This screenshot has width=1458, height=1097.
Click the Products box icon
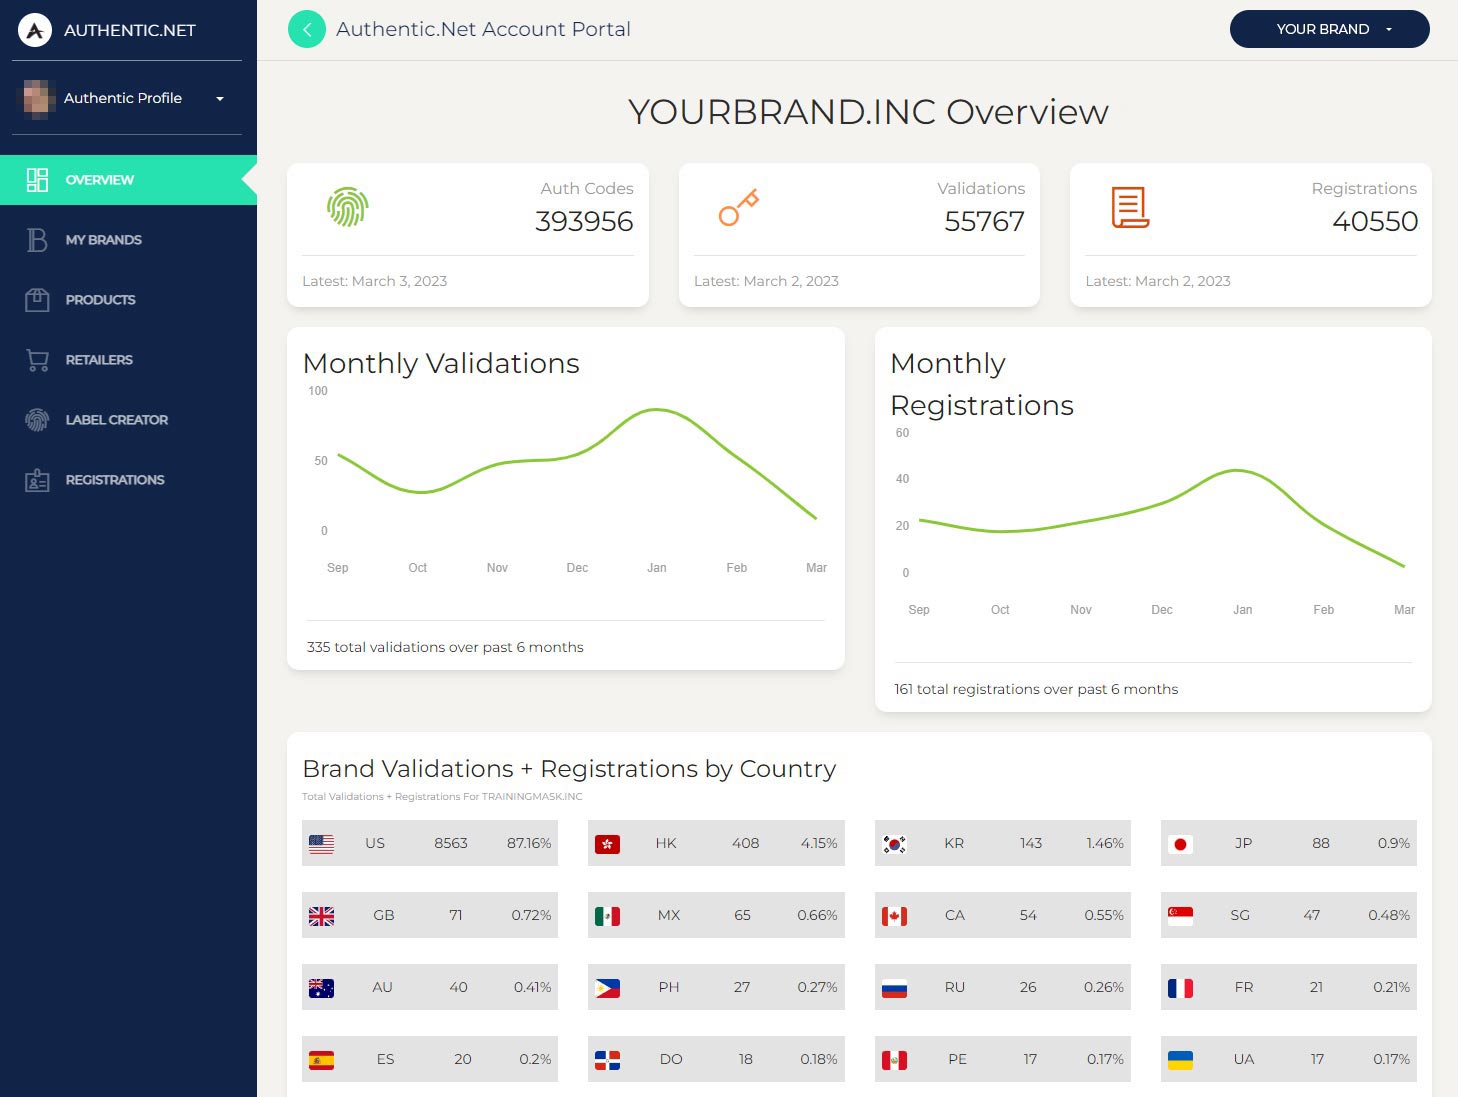37,300
